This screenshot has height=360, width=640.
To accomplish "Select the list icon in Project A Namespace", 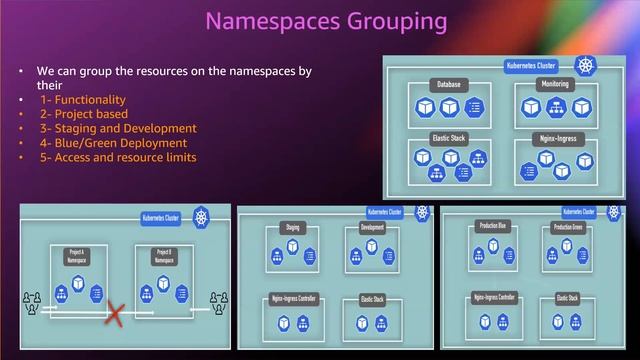I will point(96,293).
